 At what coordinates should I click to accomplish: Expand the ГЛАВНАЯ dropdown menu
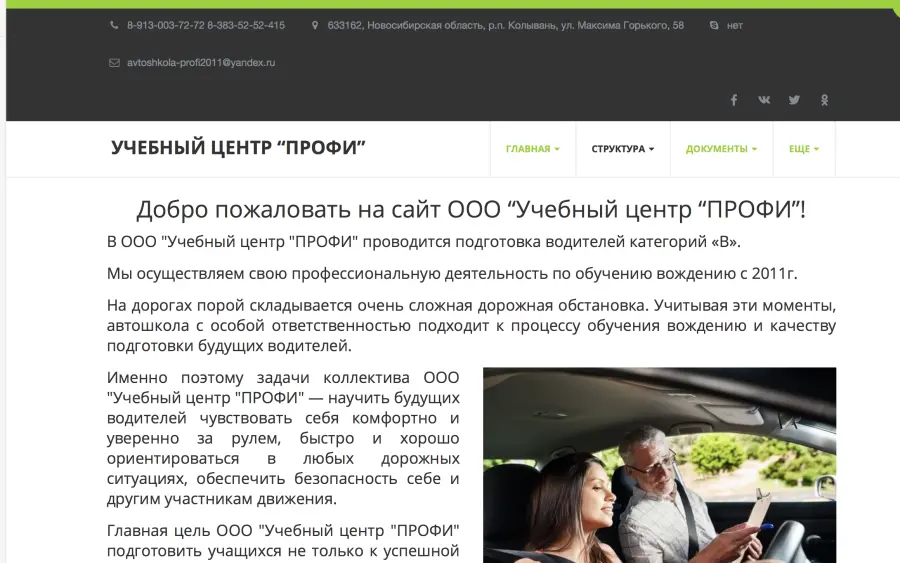tap(532, 149)
